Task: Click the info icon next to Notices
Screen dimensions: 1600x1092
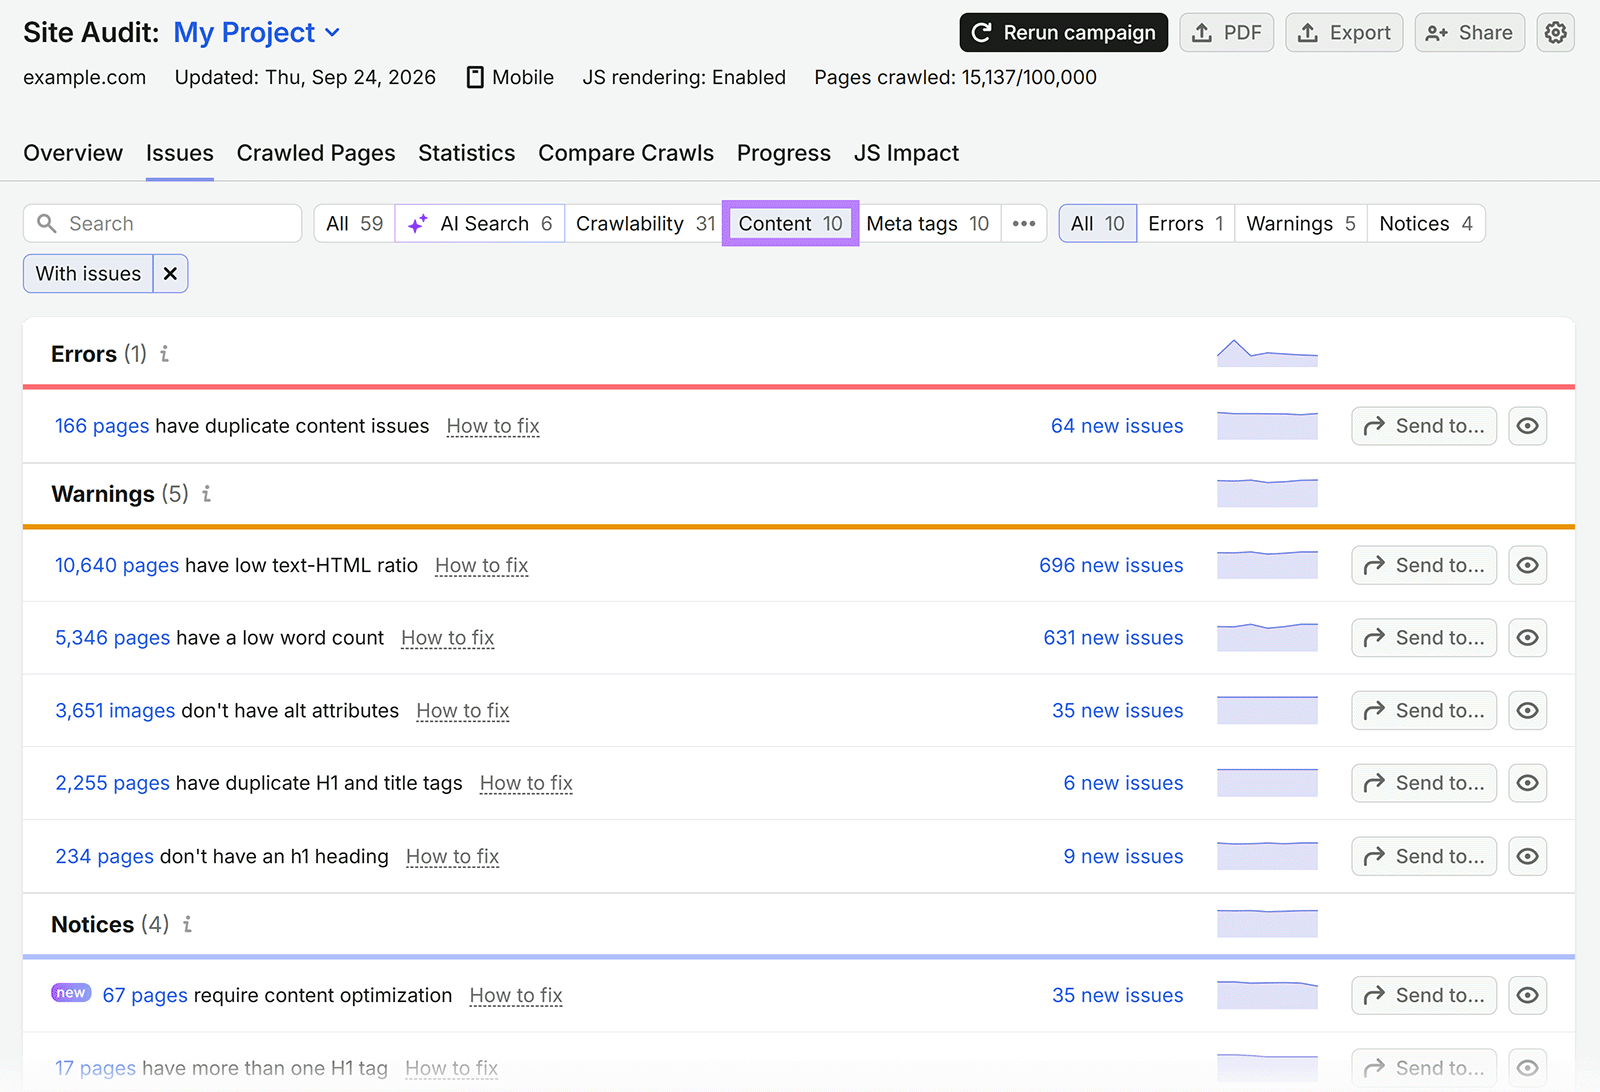Action: (187, 924)
